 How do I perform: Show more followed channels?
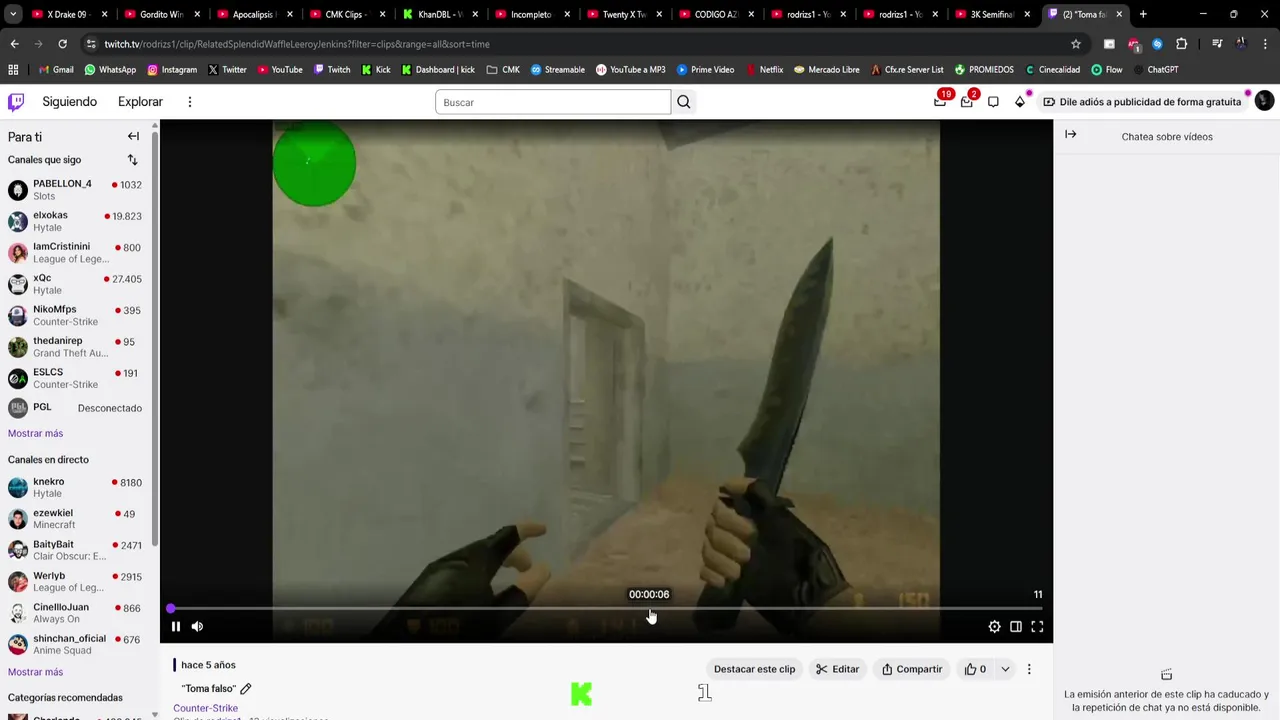tap(35, 433)
